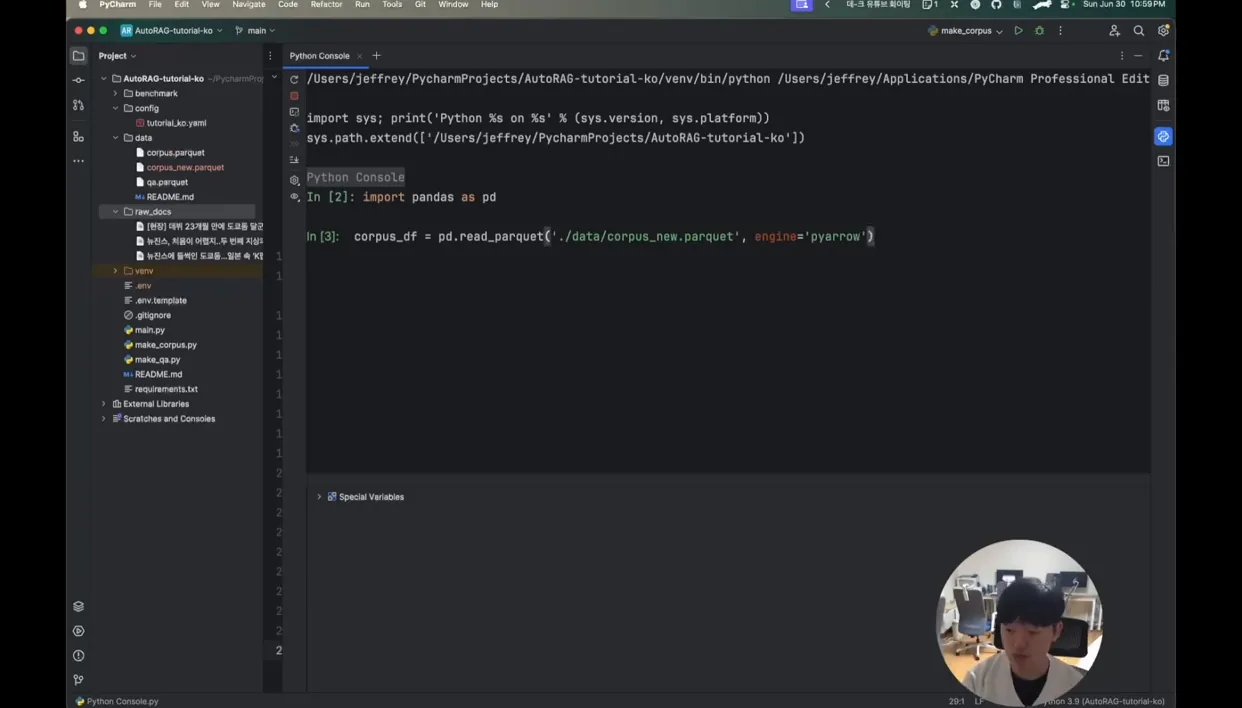Open console settings gear icon
The height and width of the screenshot is (708, 1242).
294,180
